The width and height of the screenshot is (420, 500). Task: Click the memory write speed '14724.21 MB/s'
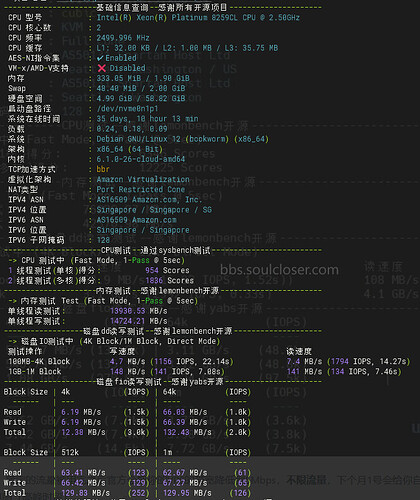click(139, 321)
